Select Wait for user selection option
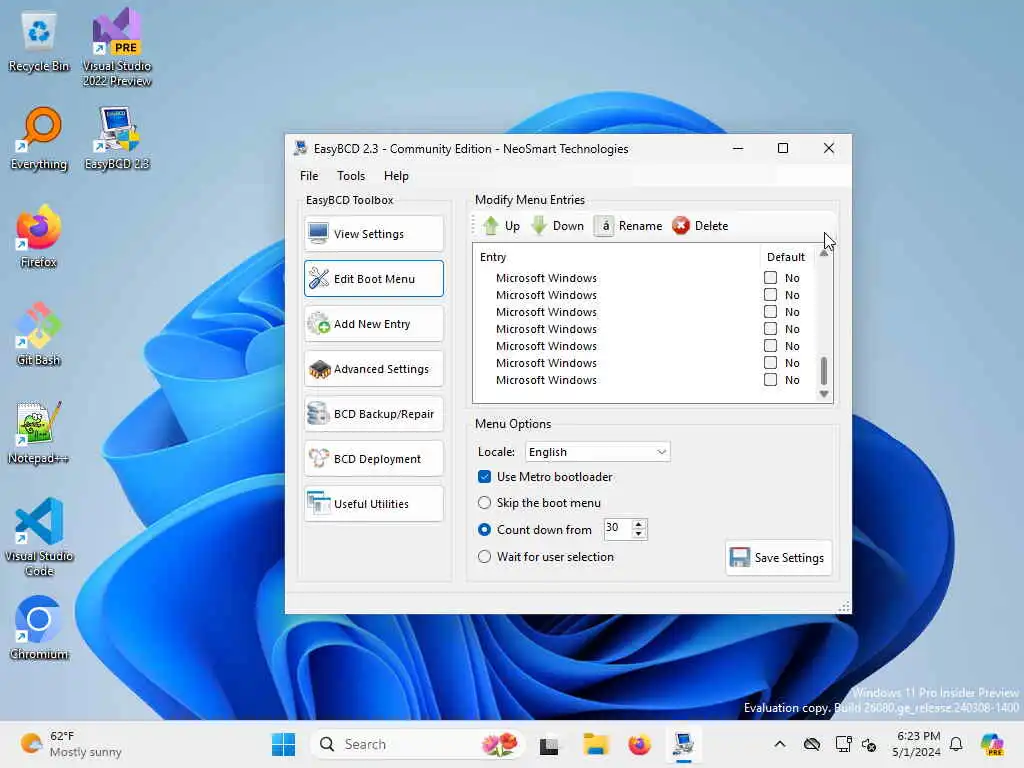 pos(484,557)
